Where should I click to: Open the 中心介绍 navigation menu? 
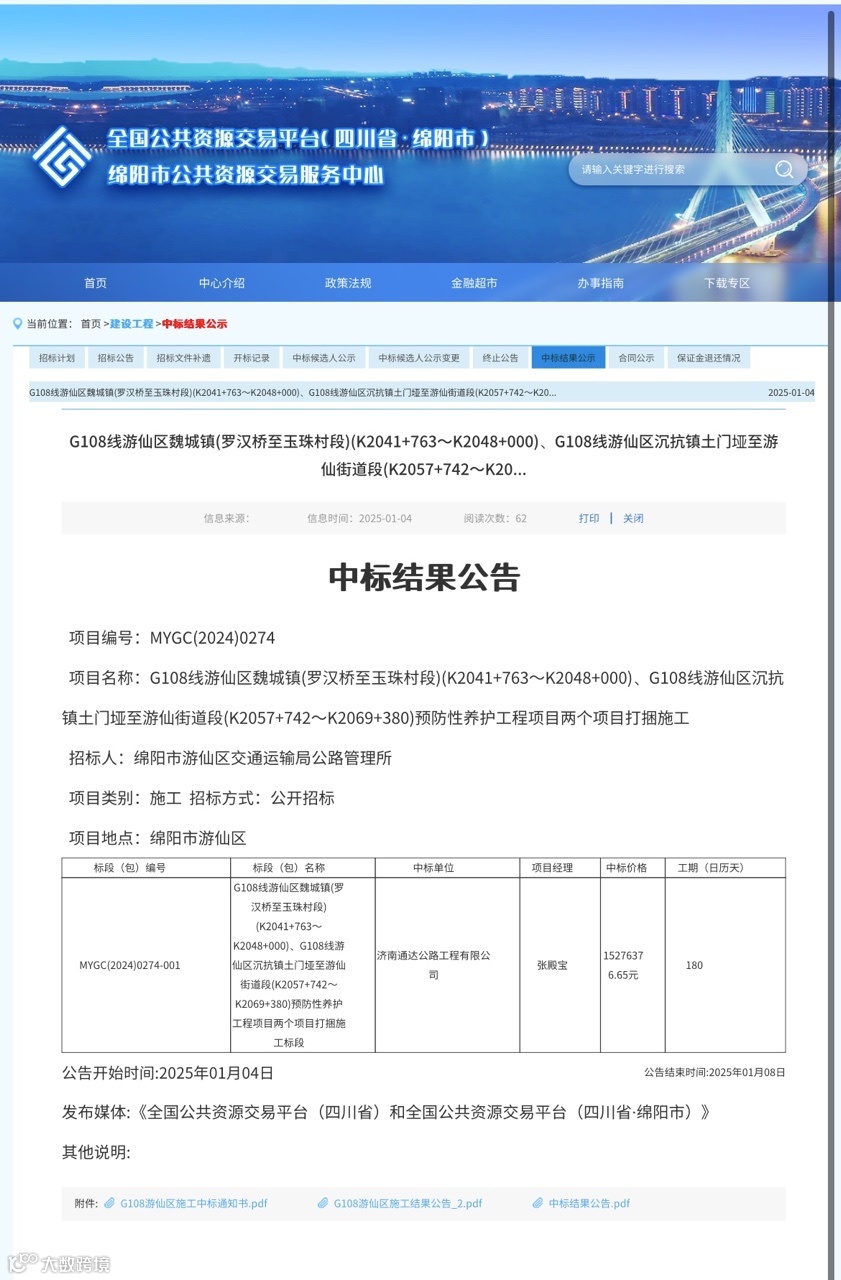[222, 283]
